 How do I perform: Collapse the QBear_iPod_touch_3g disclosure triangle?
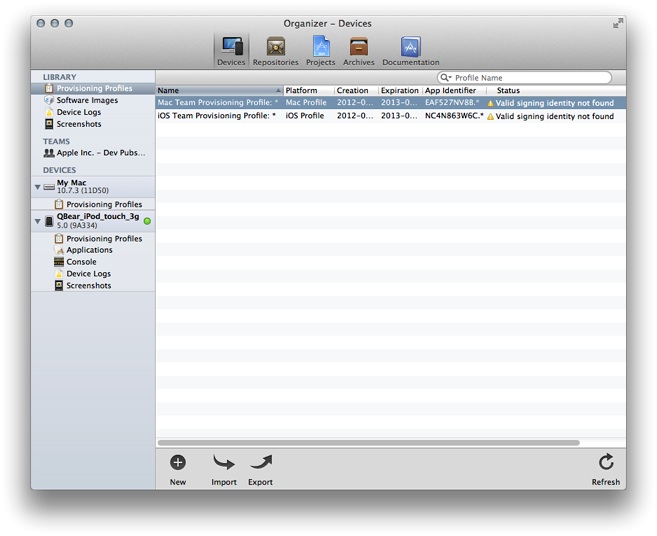(x=37, y=221)
